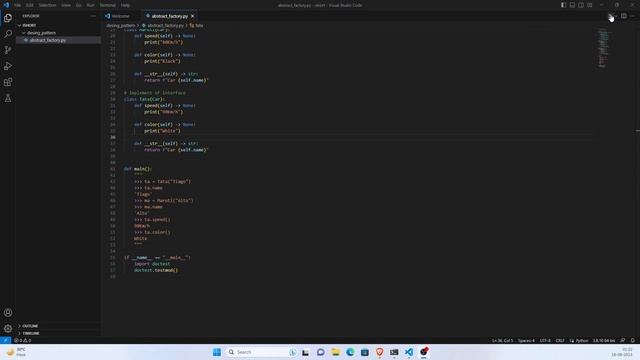Open Explorer Views and More Actions ellipsis
The image size is (640, 360).
93,16
